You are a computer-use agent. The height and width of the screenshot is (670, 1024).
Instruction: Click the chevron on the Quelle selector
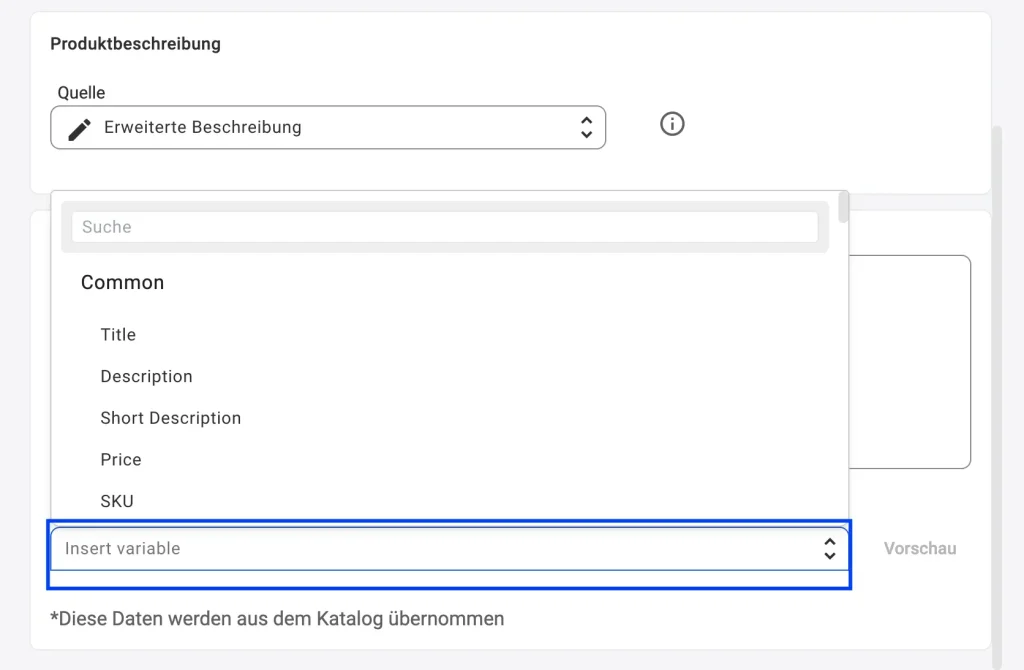585,127
